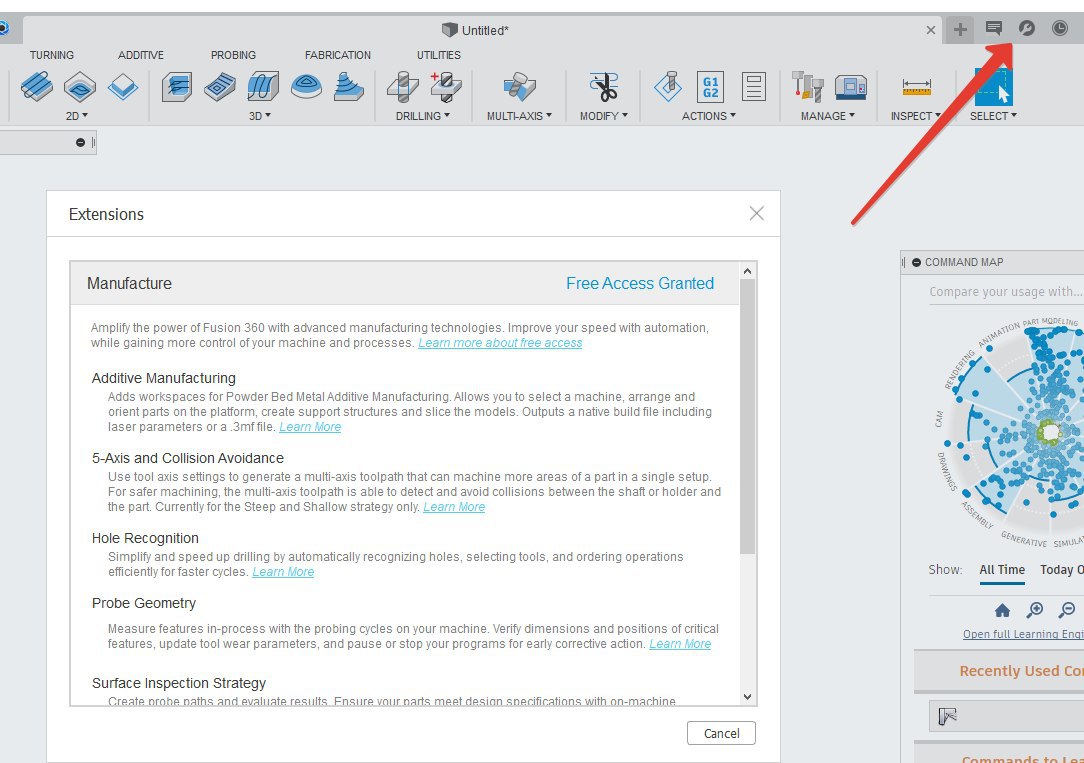1084x763 pixels.
Task: Collapse the browser panel toggle
Action: pos(80,142)
